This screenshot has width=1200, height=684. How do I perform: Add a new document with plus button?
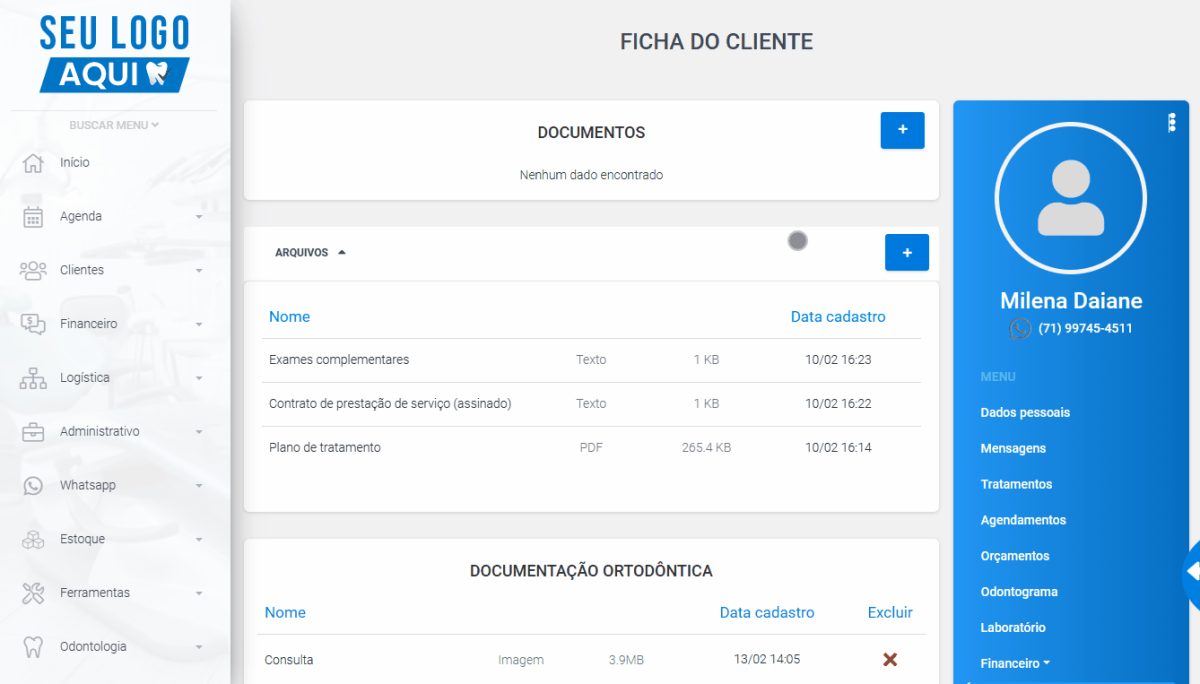pos(902,130)
